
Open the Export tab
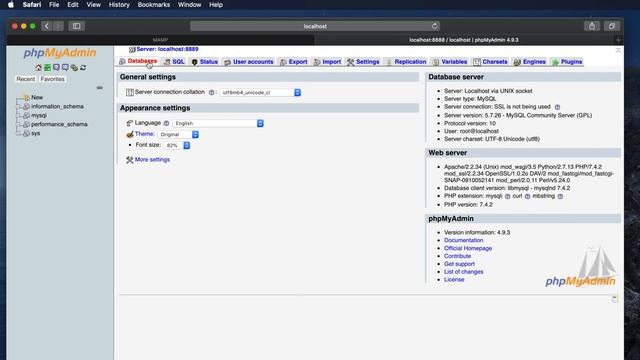[293, 62]
